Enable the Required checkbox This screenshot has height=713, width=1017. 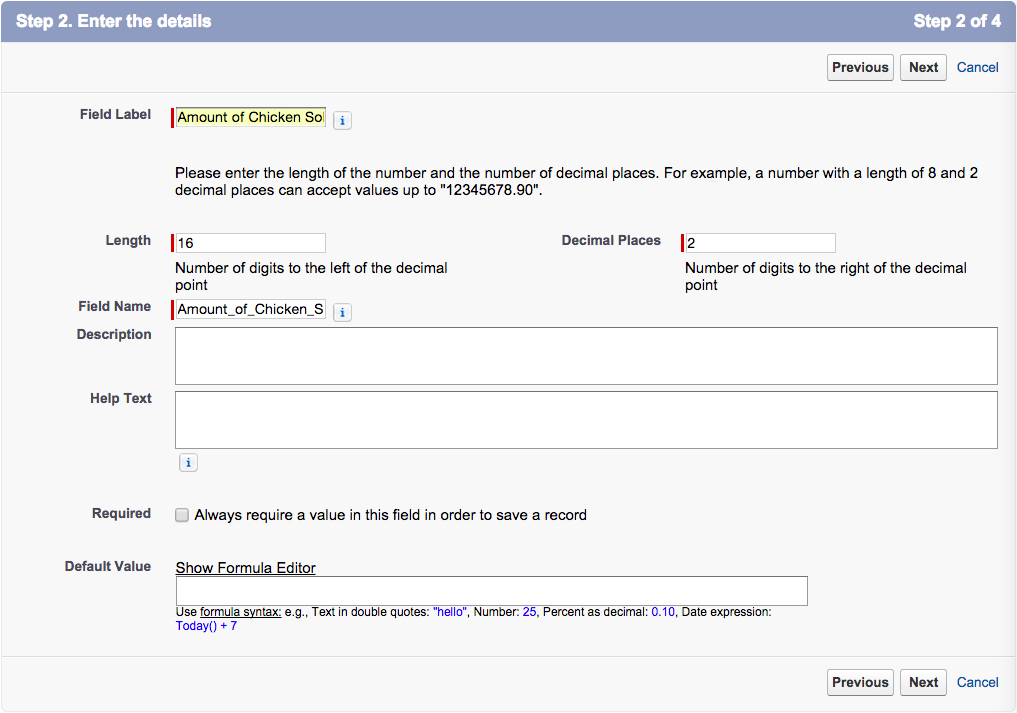tap(182, 515)
